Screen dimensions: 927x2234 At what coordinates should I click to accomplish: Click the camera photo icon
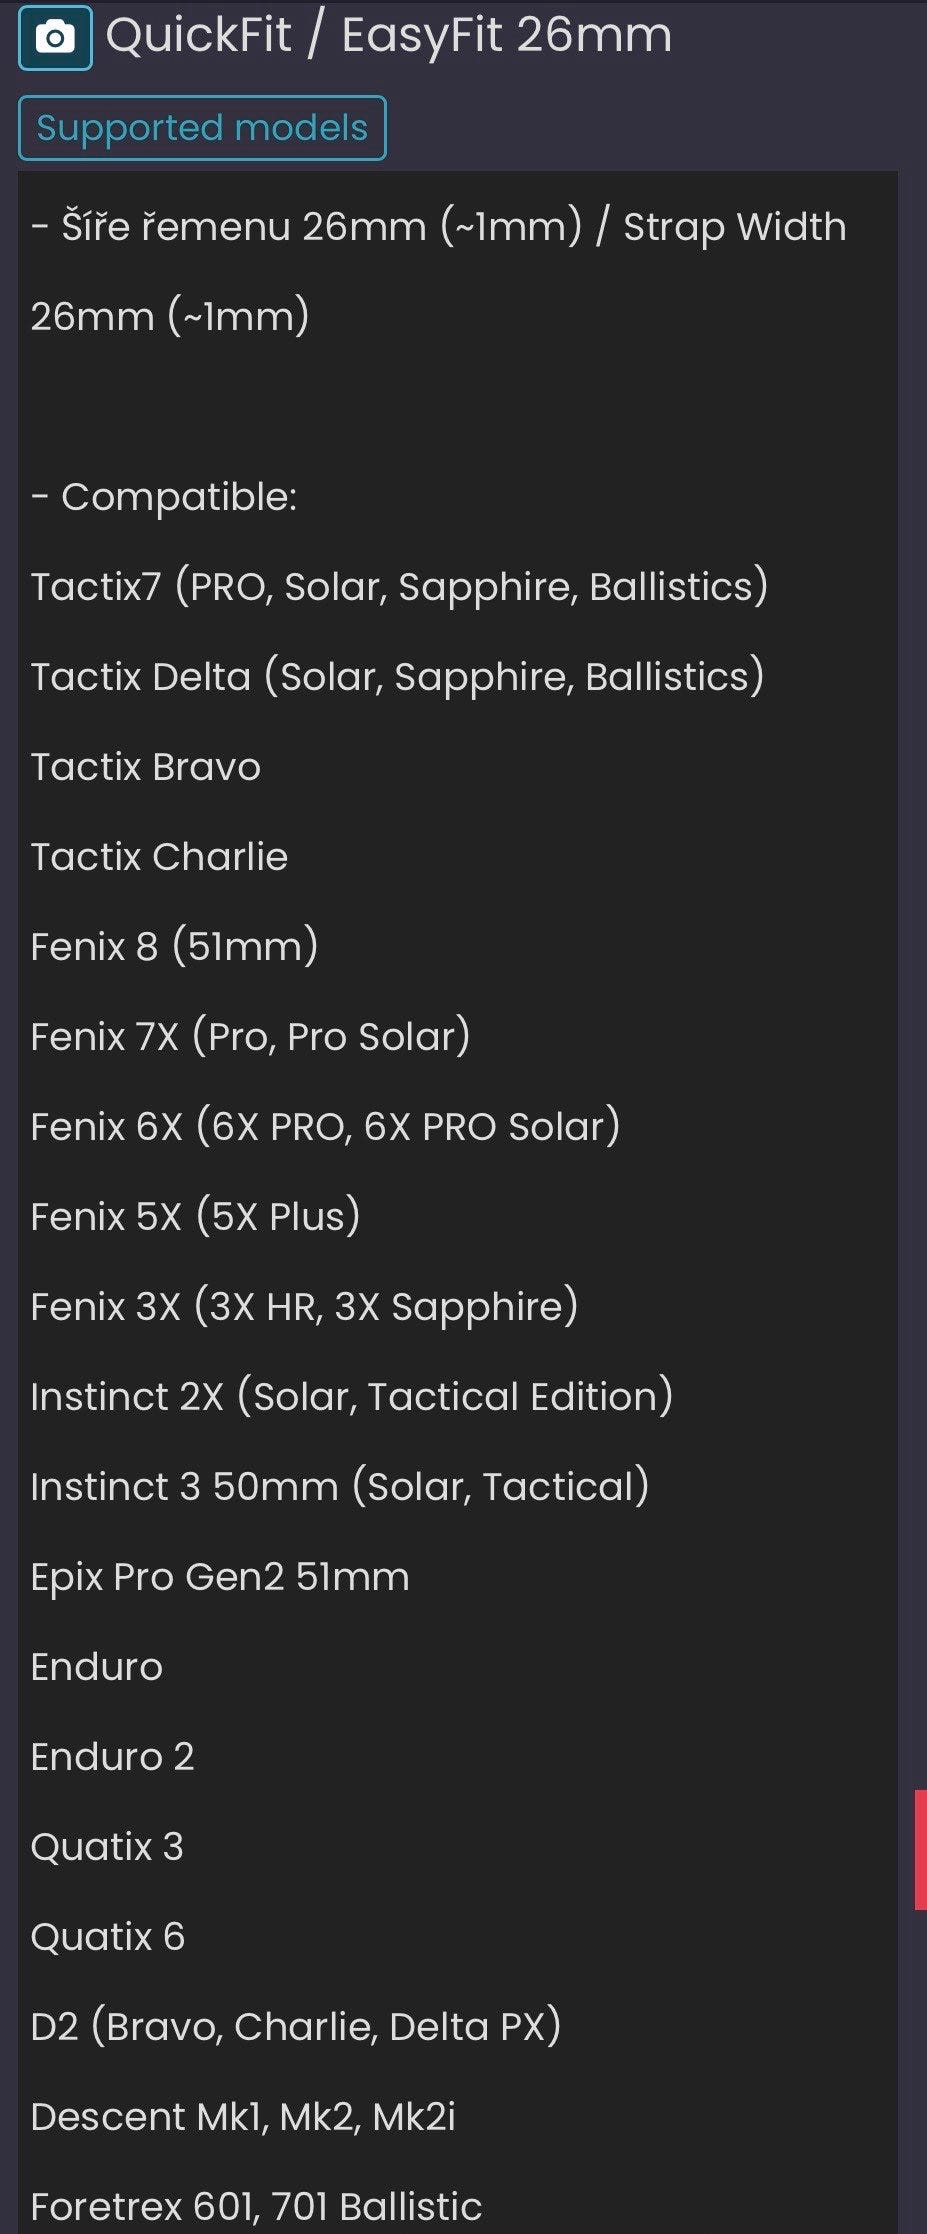[55, 38]
